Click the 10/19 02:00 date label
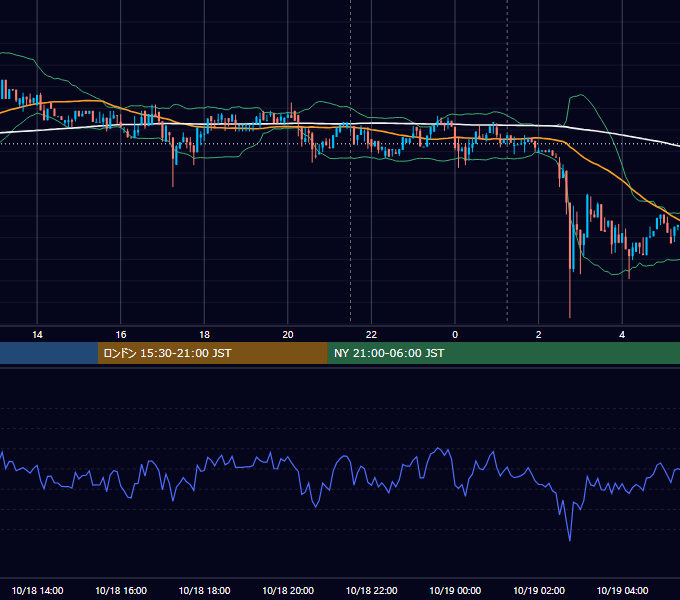Viewport: 680px width, 600px height. pos(539,590)
